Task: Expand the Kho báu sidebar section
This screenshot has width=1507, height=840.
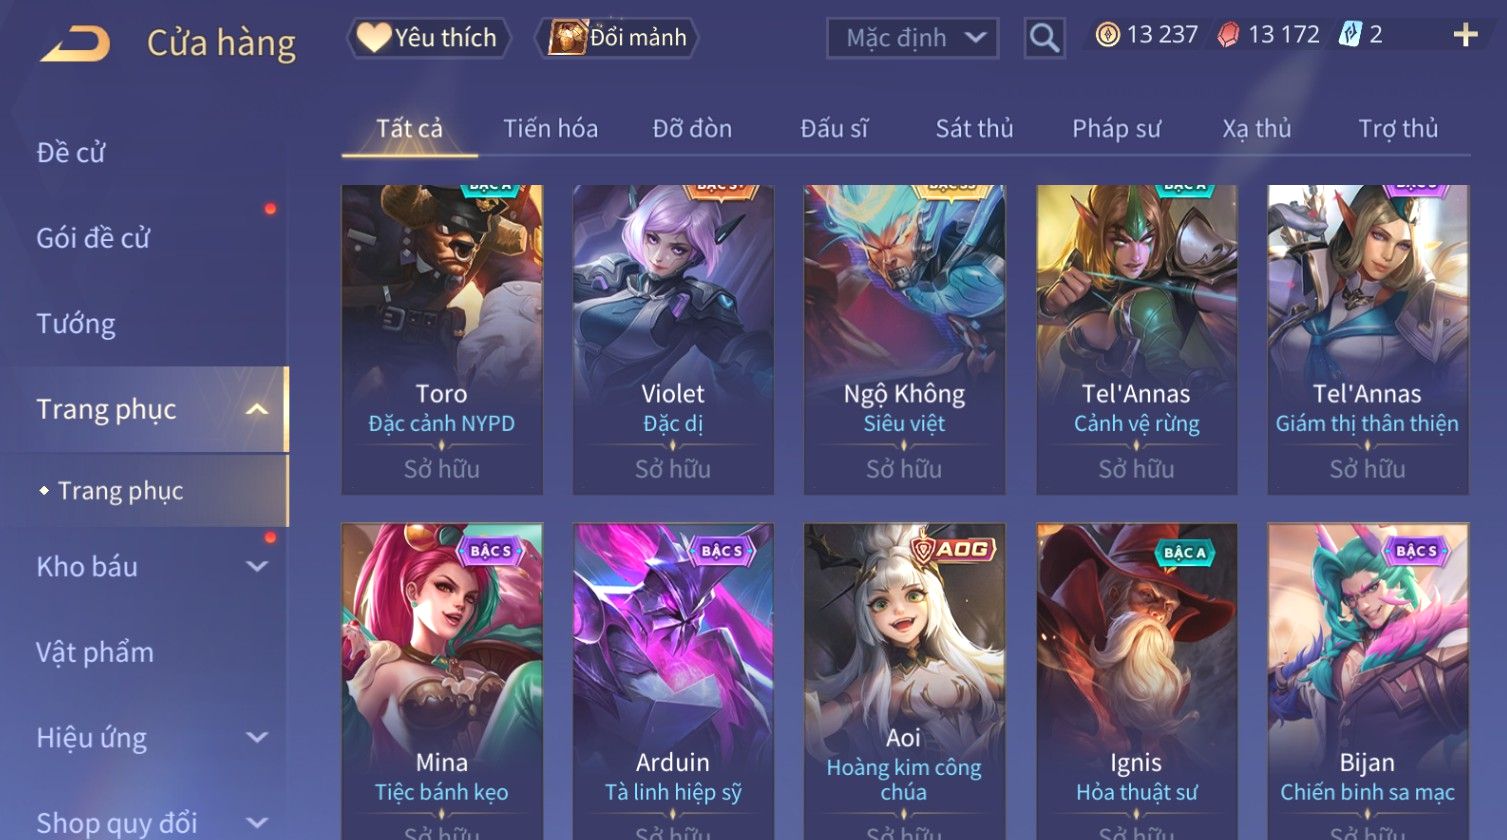Action: click(257, 566)
